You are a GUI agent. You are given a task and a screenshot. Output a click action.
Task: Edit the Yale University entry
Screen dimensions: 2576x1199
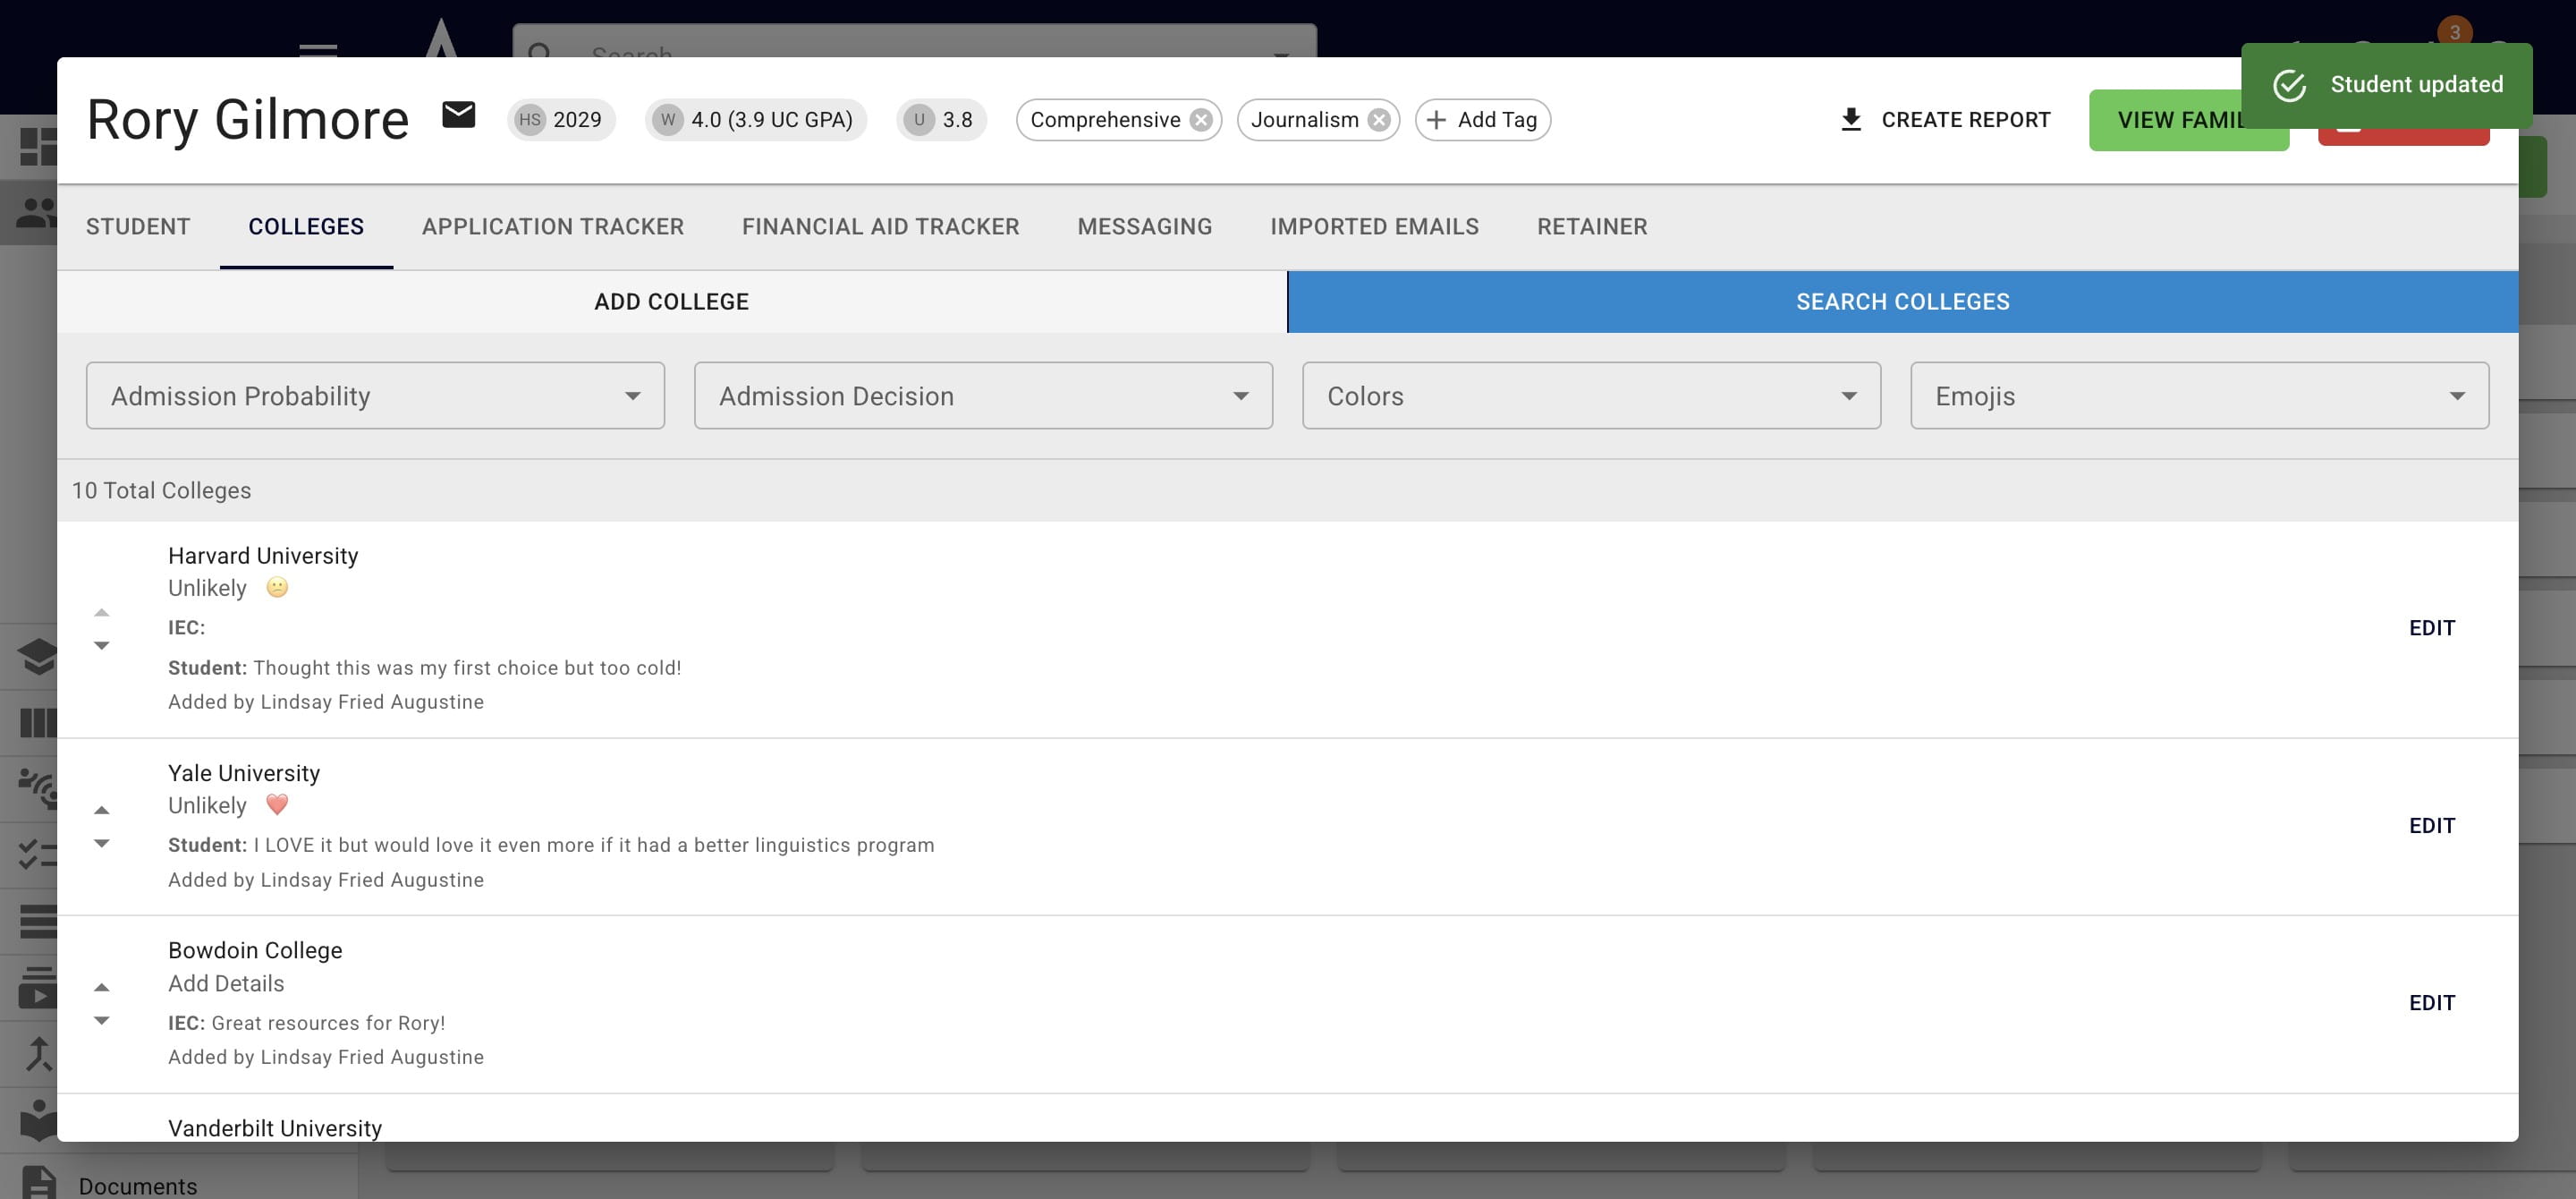(2431, 826)
